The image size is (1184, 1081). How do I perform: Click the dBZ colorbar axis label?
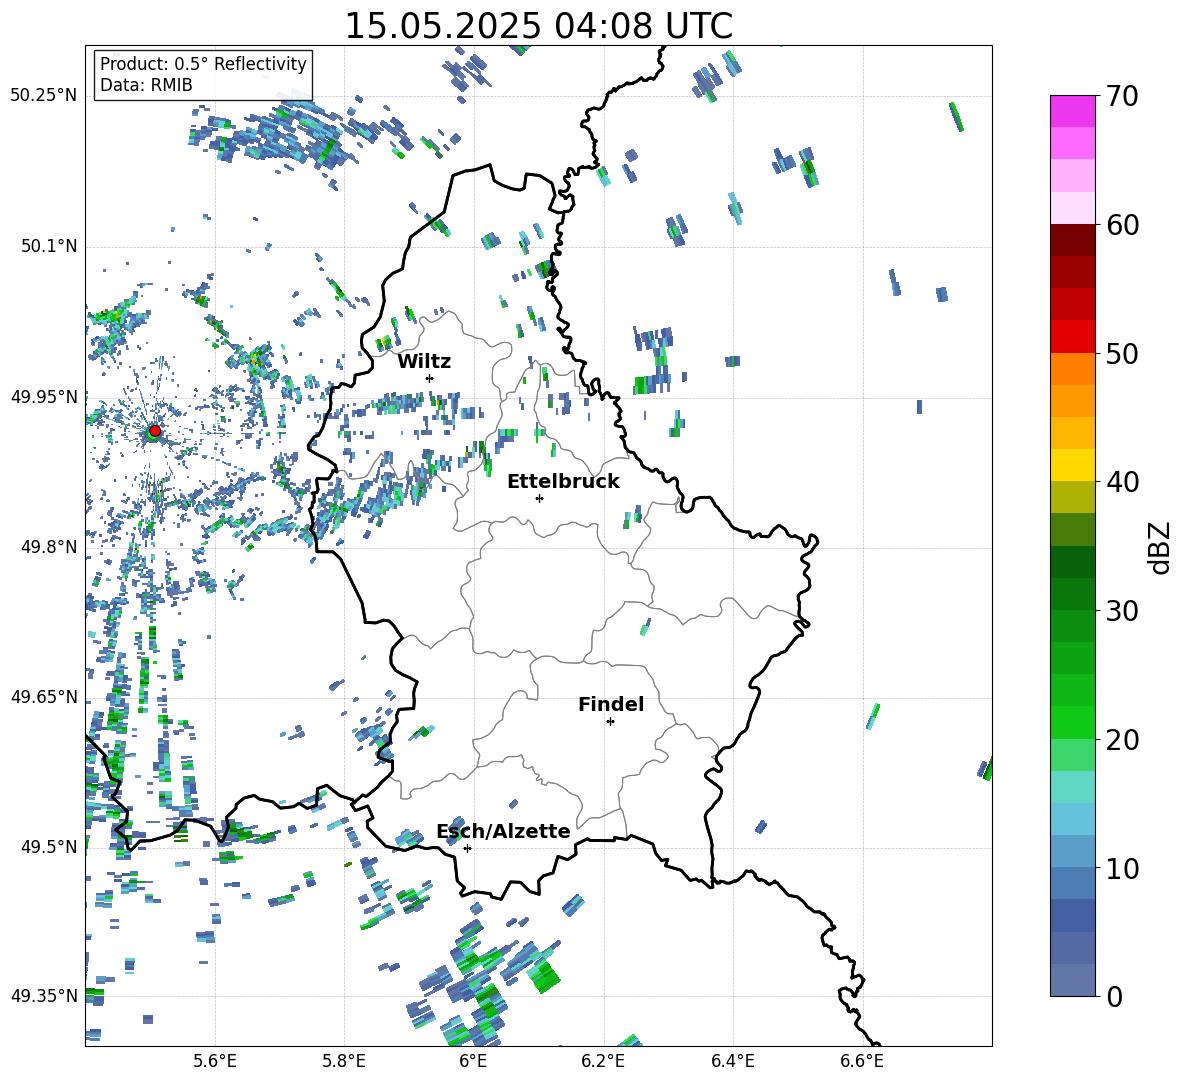(1161, 547)
